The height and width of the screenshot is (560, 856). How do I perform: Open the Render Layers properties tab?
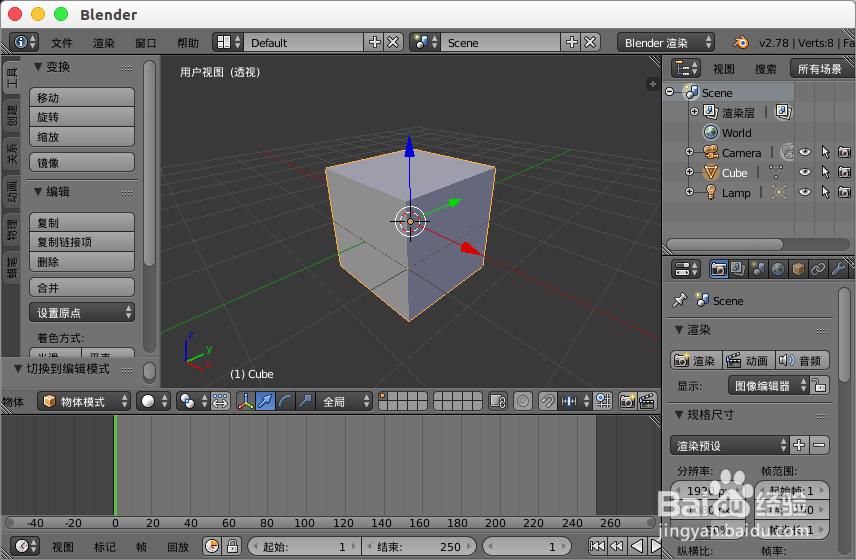coord(738,269)
